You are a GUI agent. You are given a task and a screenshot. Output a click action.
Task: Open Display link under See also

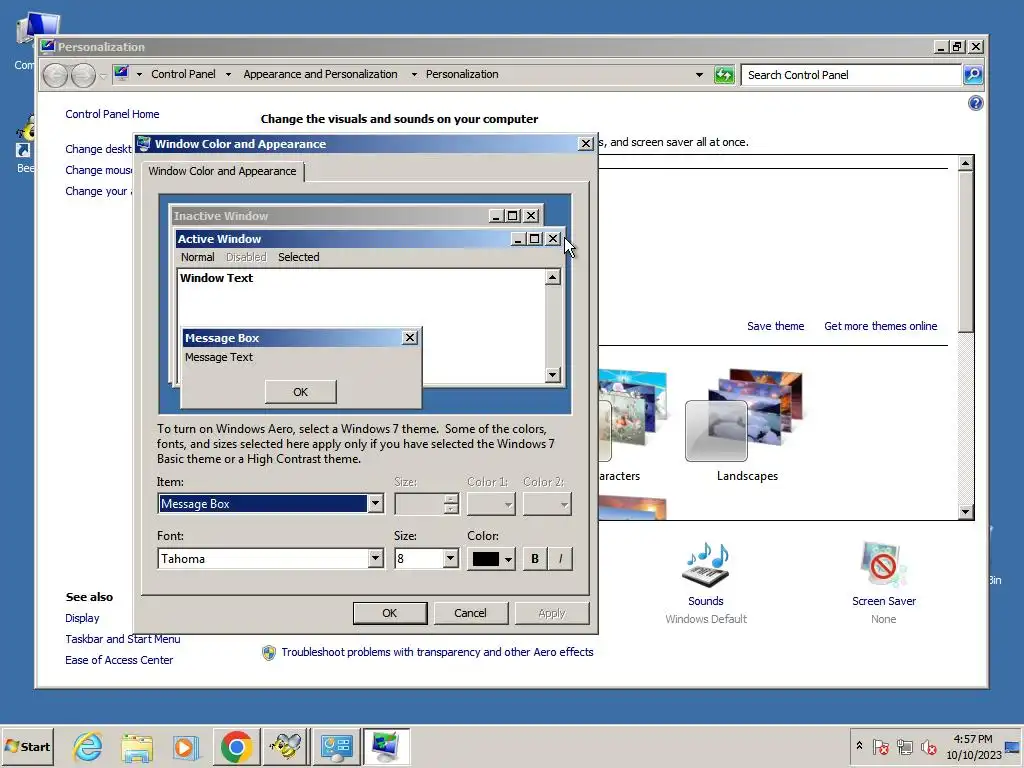click(82, 618)
